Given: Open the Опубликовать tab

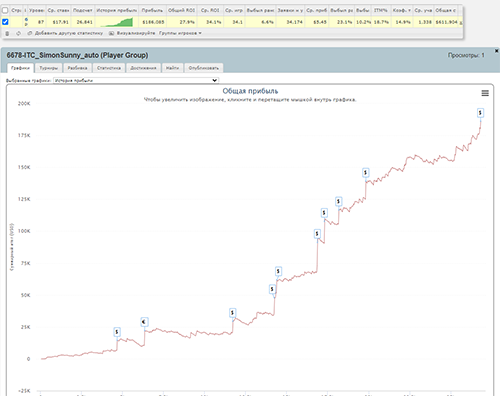Looking at the screenshot, I should pos(204,68).
